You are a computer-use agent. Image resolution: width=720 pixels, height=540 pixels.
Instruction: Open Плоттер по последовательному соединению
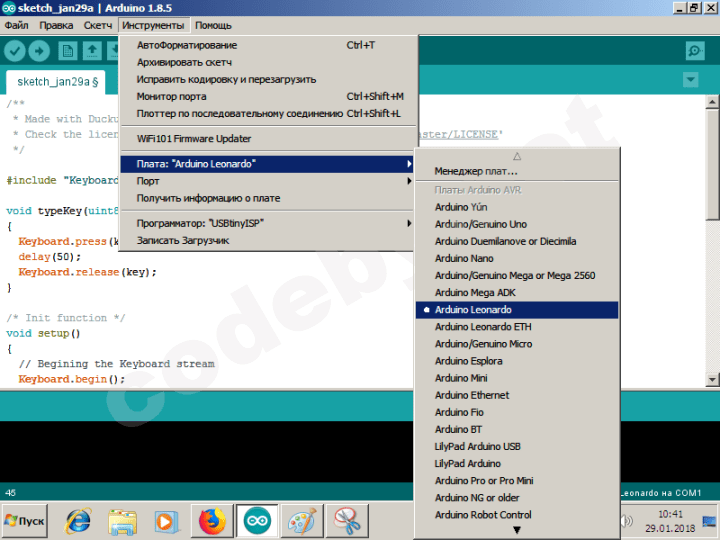pyautogui.click(x=269, y=113)
